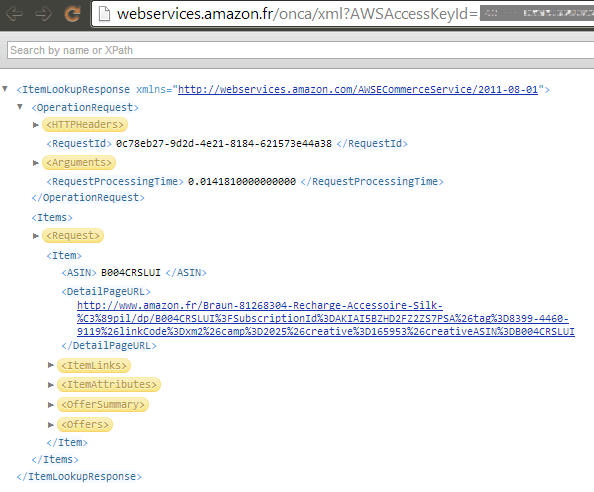Click the address bar URL
This screenshot has width=594, height=492.
pyautogui.click(x=297, y=14)
